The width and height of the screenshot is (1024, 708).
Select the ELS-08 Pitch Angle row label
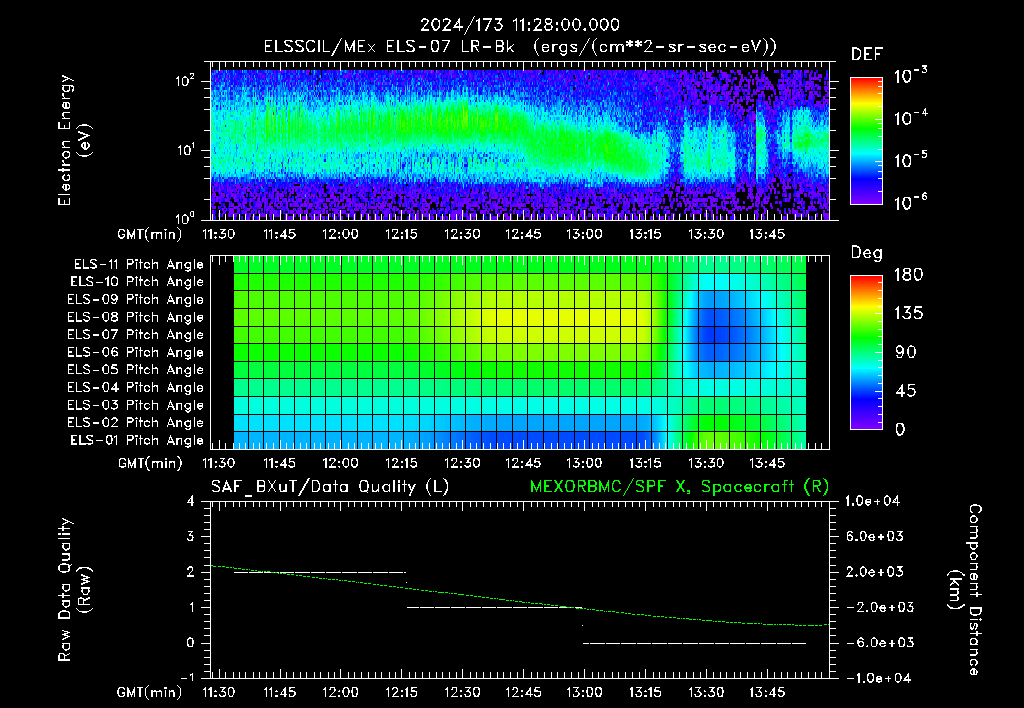135,317
